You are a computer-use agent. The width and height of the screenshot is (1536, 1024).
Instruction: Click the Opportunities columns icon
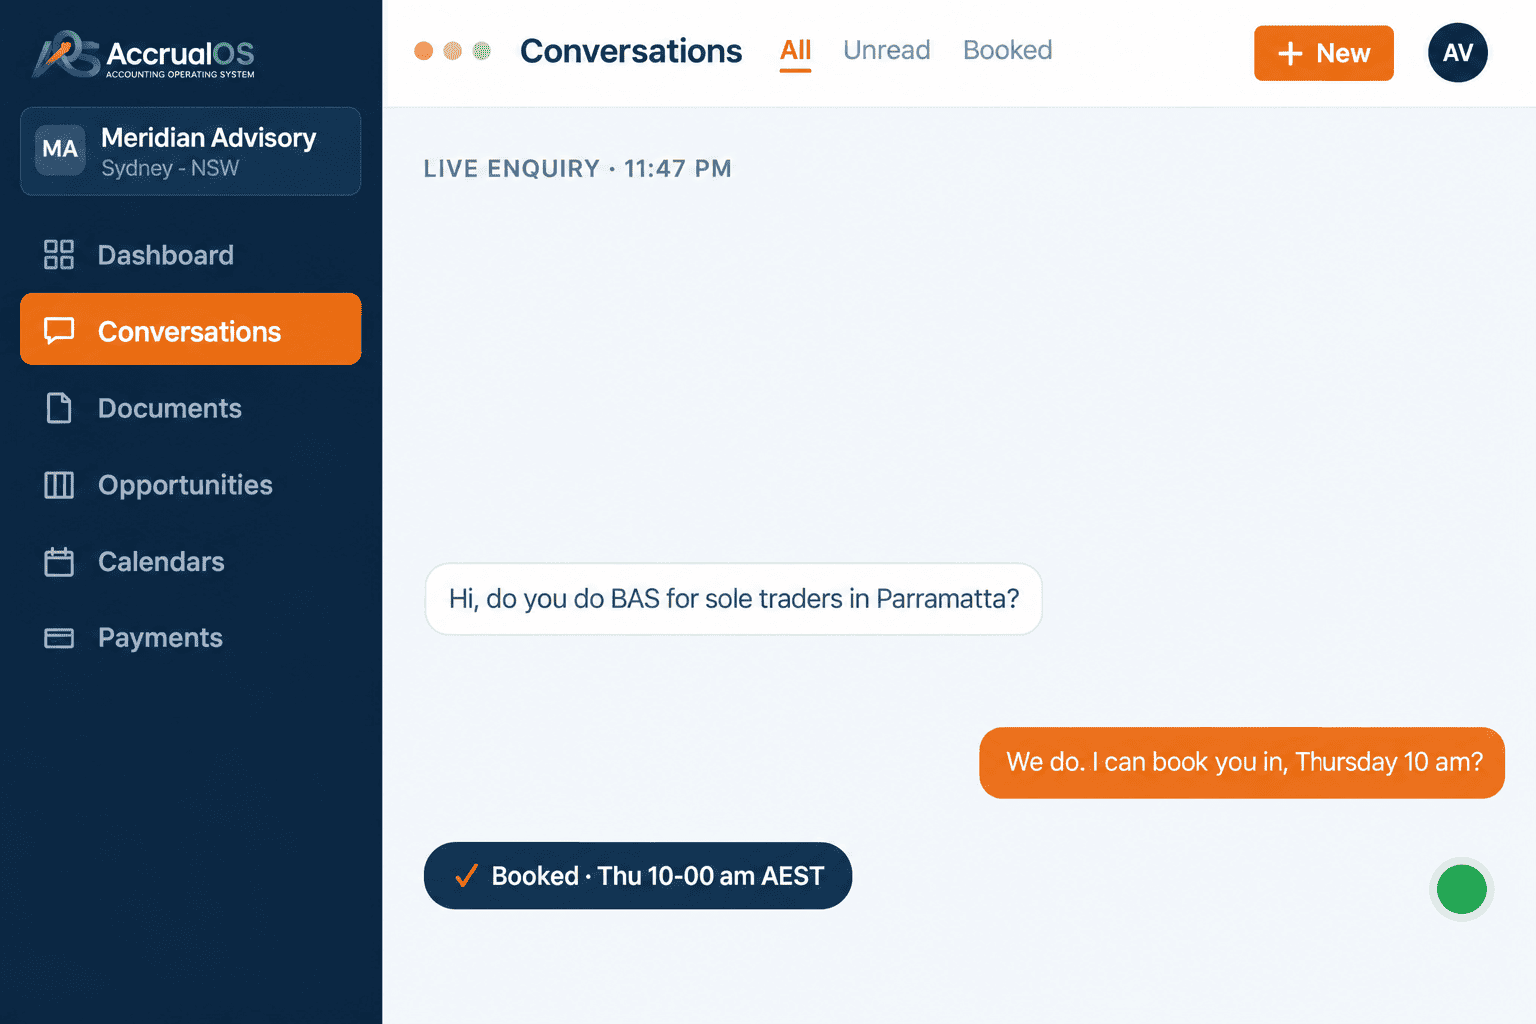[x=59, y=485]
